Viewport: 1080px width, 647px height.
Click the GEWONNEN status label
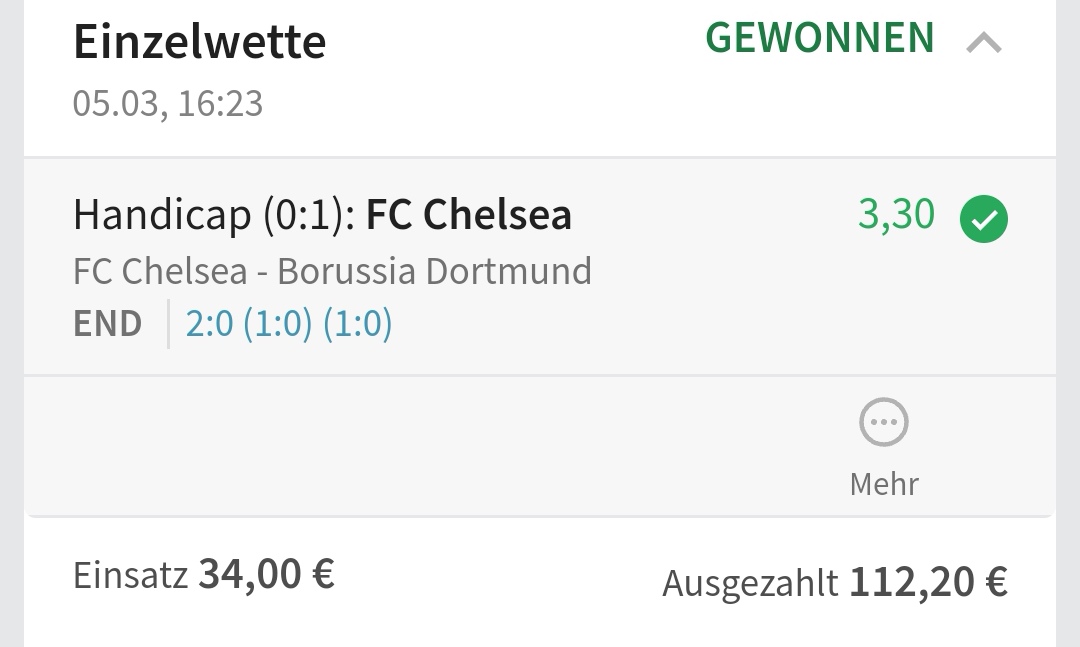[820, 38]
